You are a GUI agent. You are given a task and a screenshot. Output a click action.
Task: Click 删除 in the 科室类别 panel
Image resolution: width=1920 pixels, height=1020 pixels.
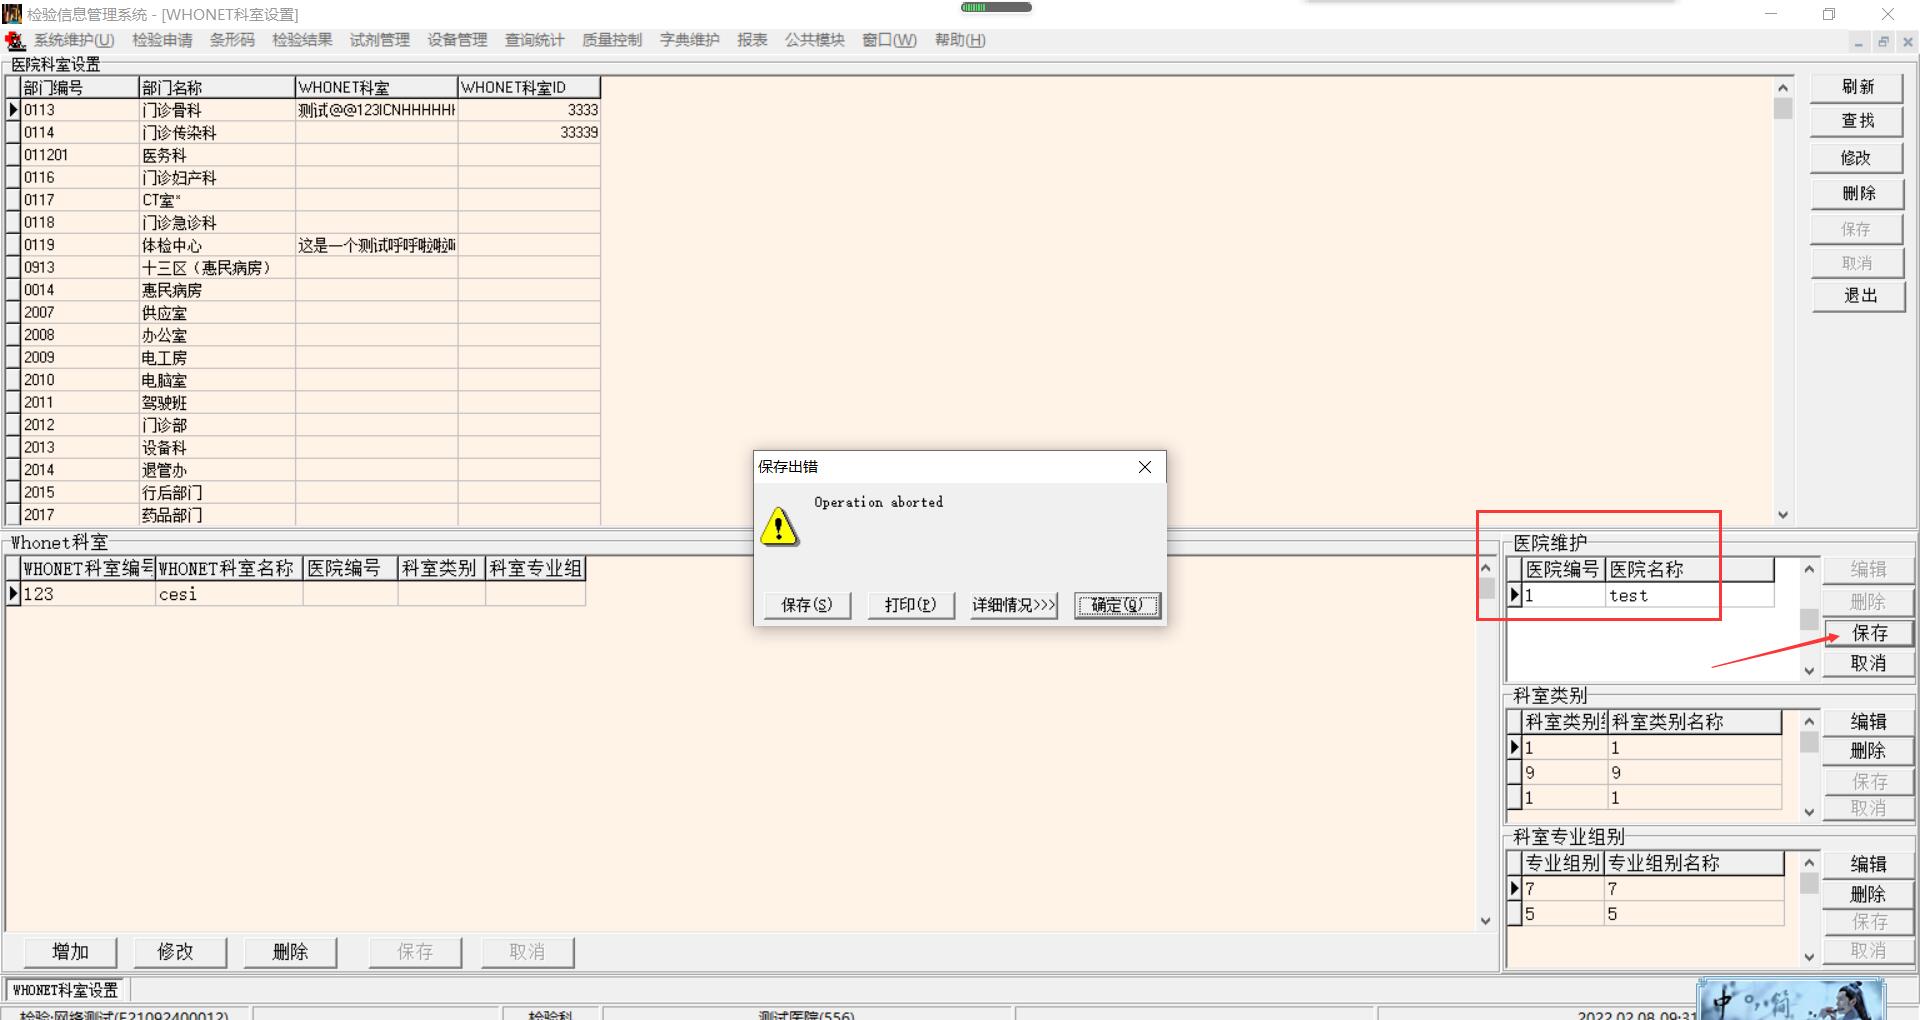tap(1869, 751)
